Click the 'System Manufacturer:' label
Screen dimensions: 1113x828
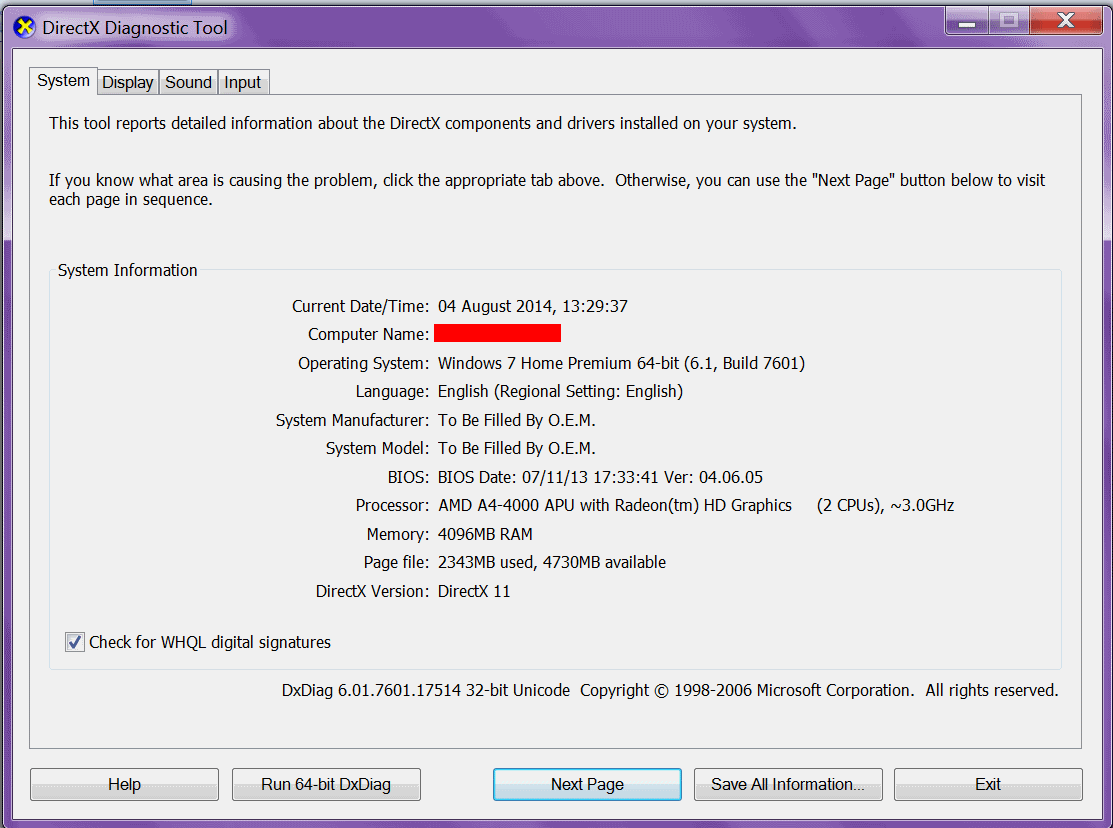[352, 420]
